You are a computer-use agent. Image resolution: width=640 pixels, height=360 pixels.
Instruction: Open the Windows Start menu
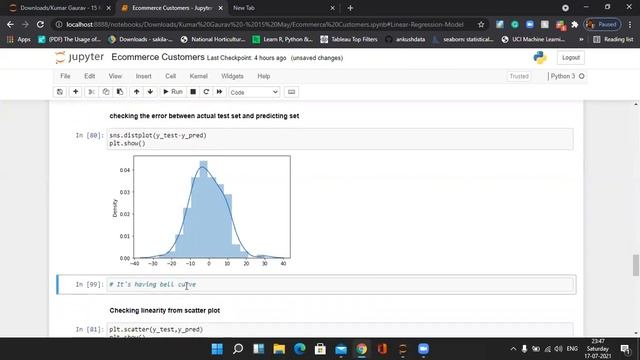click(x=217, y=349)
